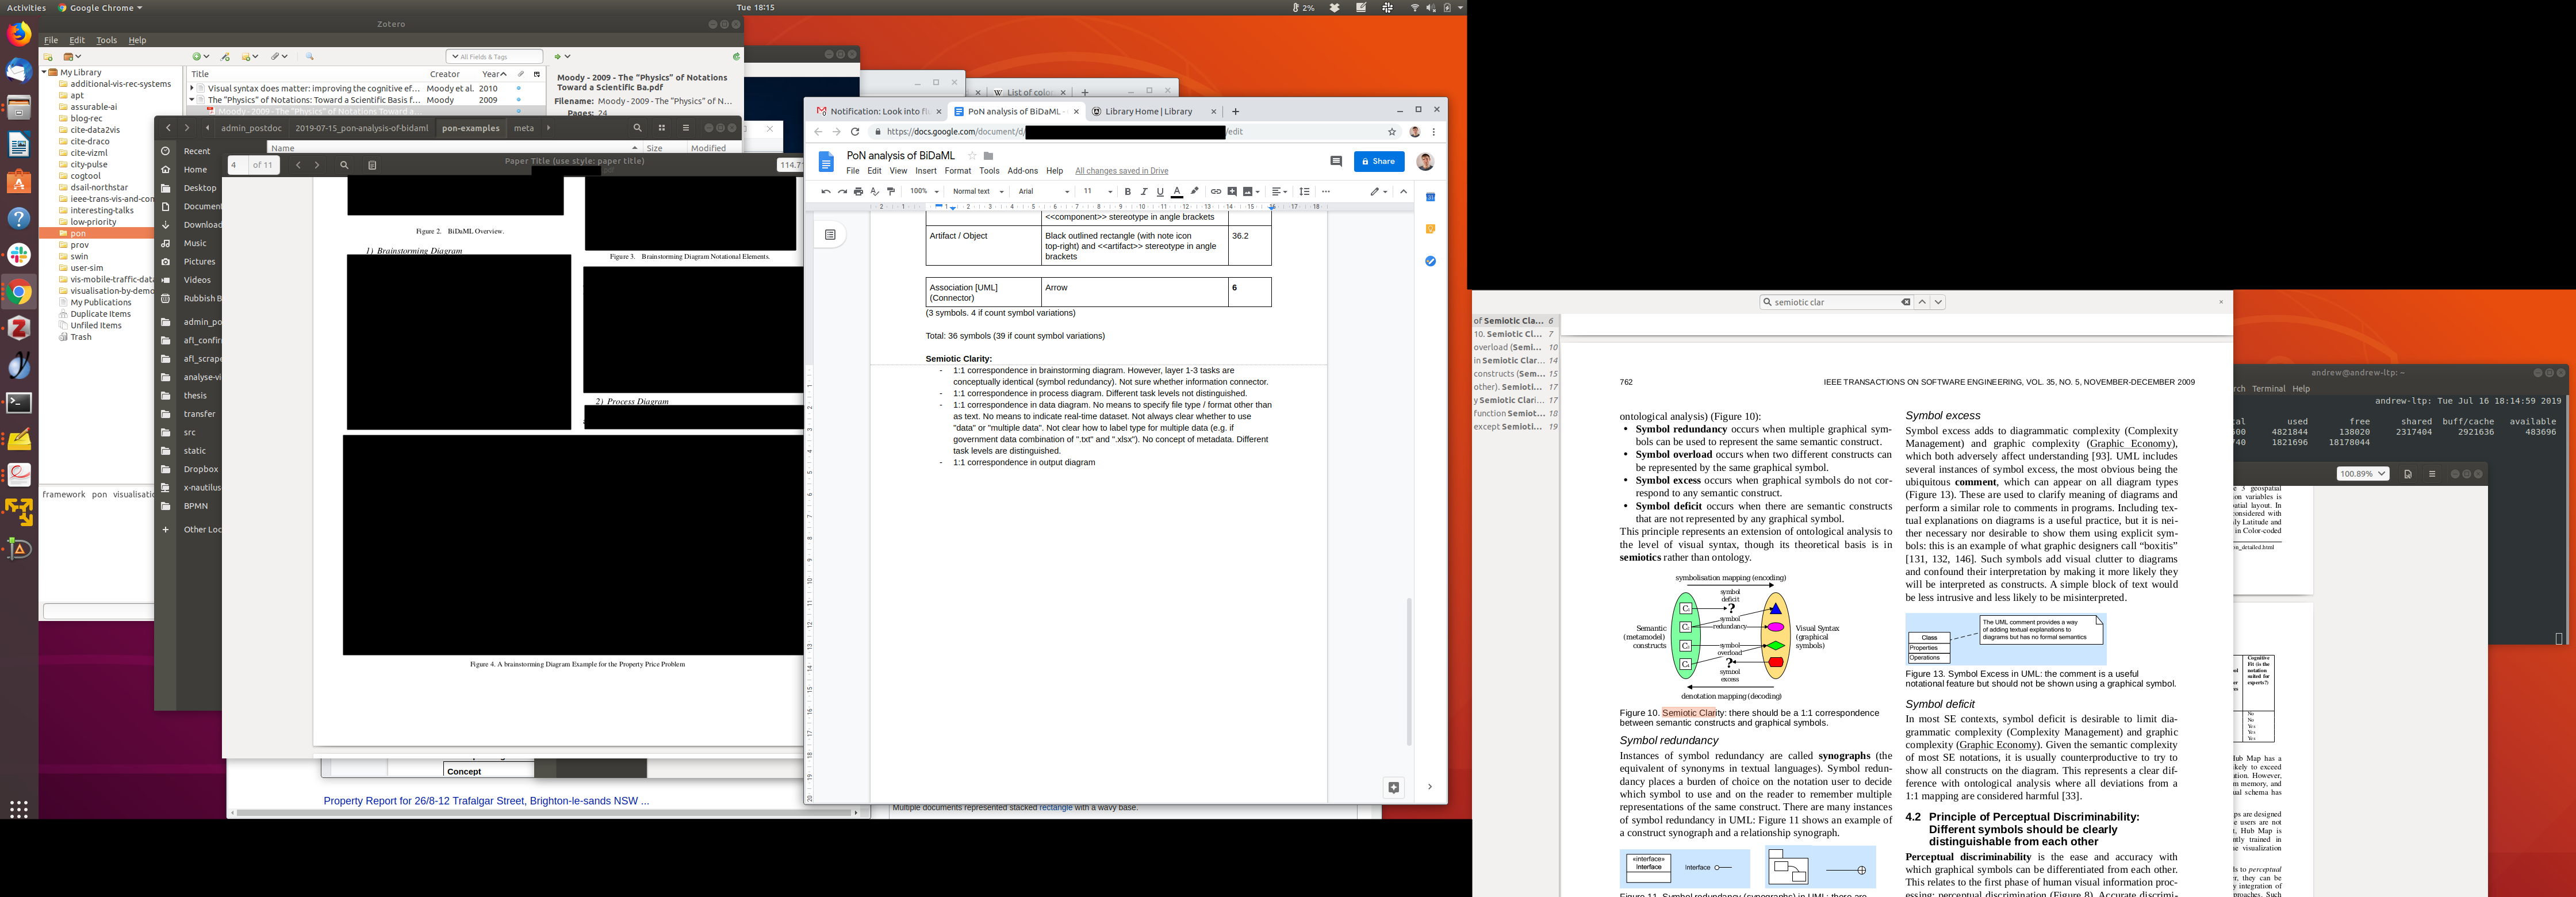Click Zotero's sync refresh icon
This screenshot has width=2576, height=897.
(x=736, y=57)
